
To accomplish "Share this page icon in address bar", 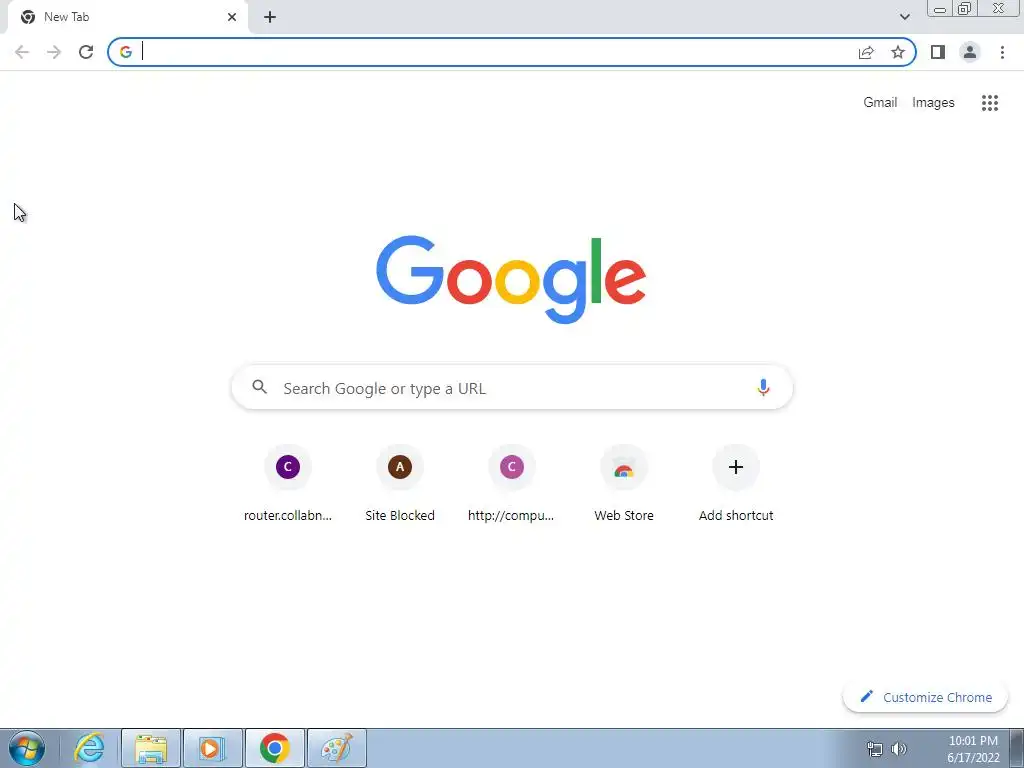I will [866, 52].
